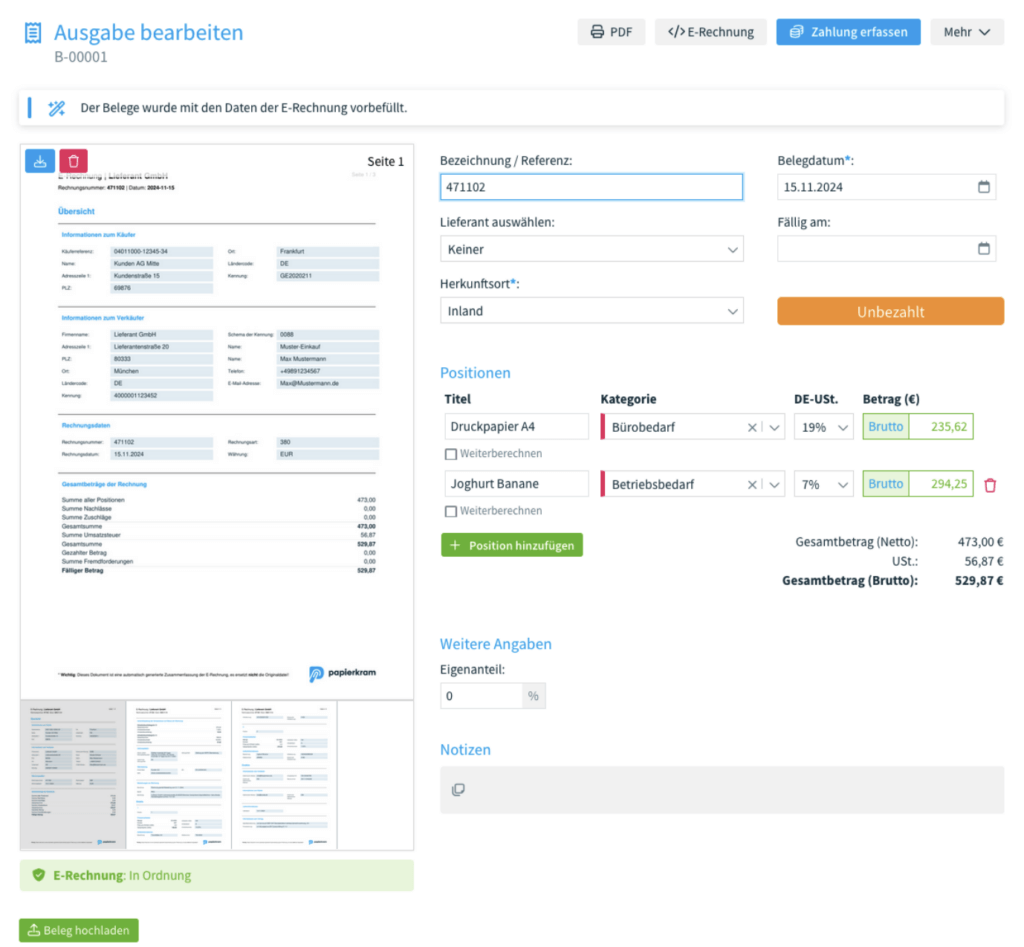Viewport: 1024px width, 947px height.
Task: Click the orange Unbezahlt status bar
Action: point(890,311)
